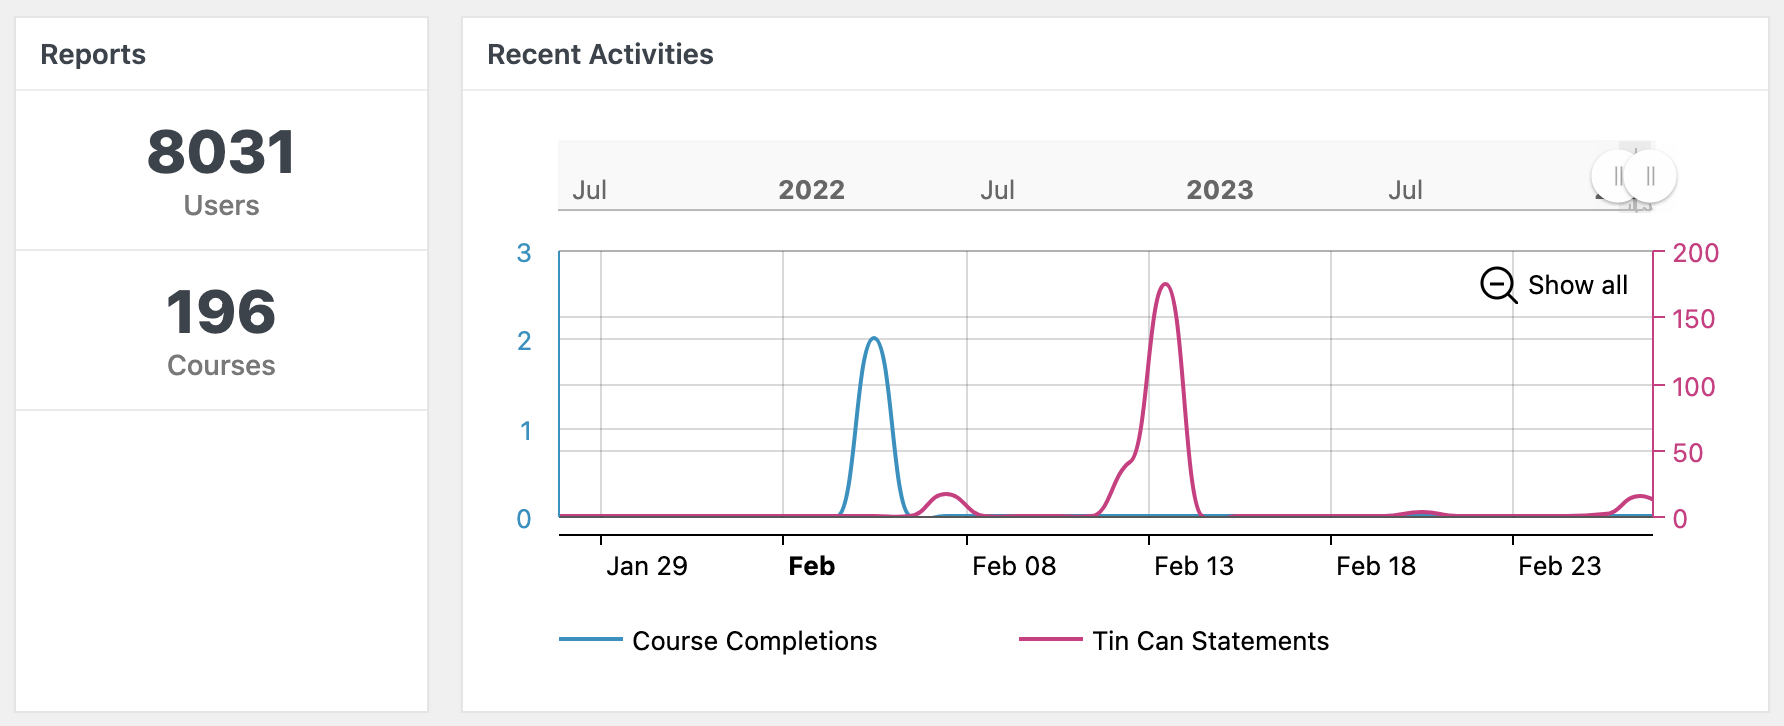Click the Feb 13 date axis label
1784x726 pixels.
point(1193,566)
